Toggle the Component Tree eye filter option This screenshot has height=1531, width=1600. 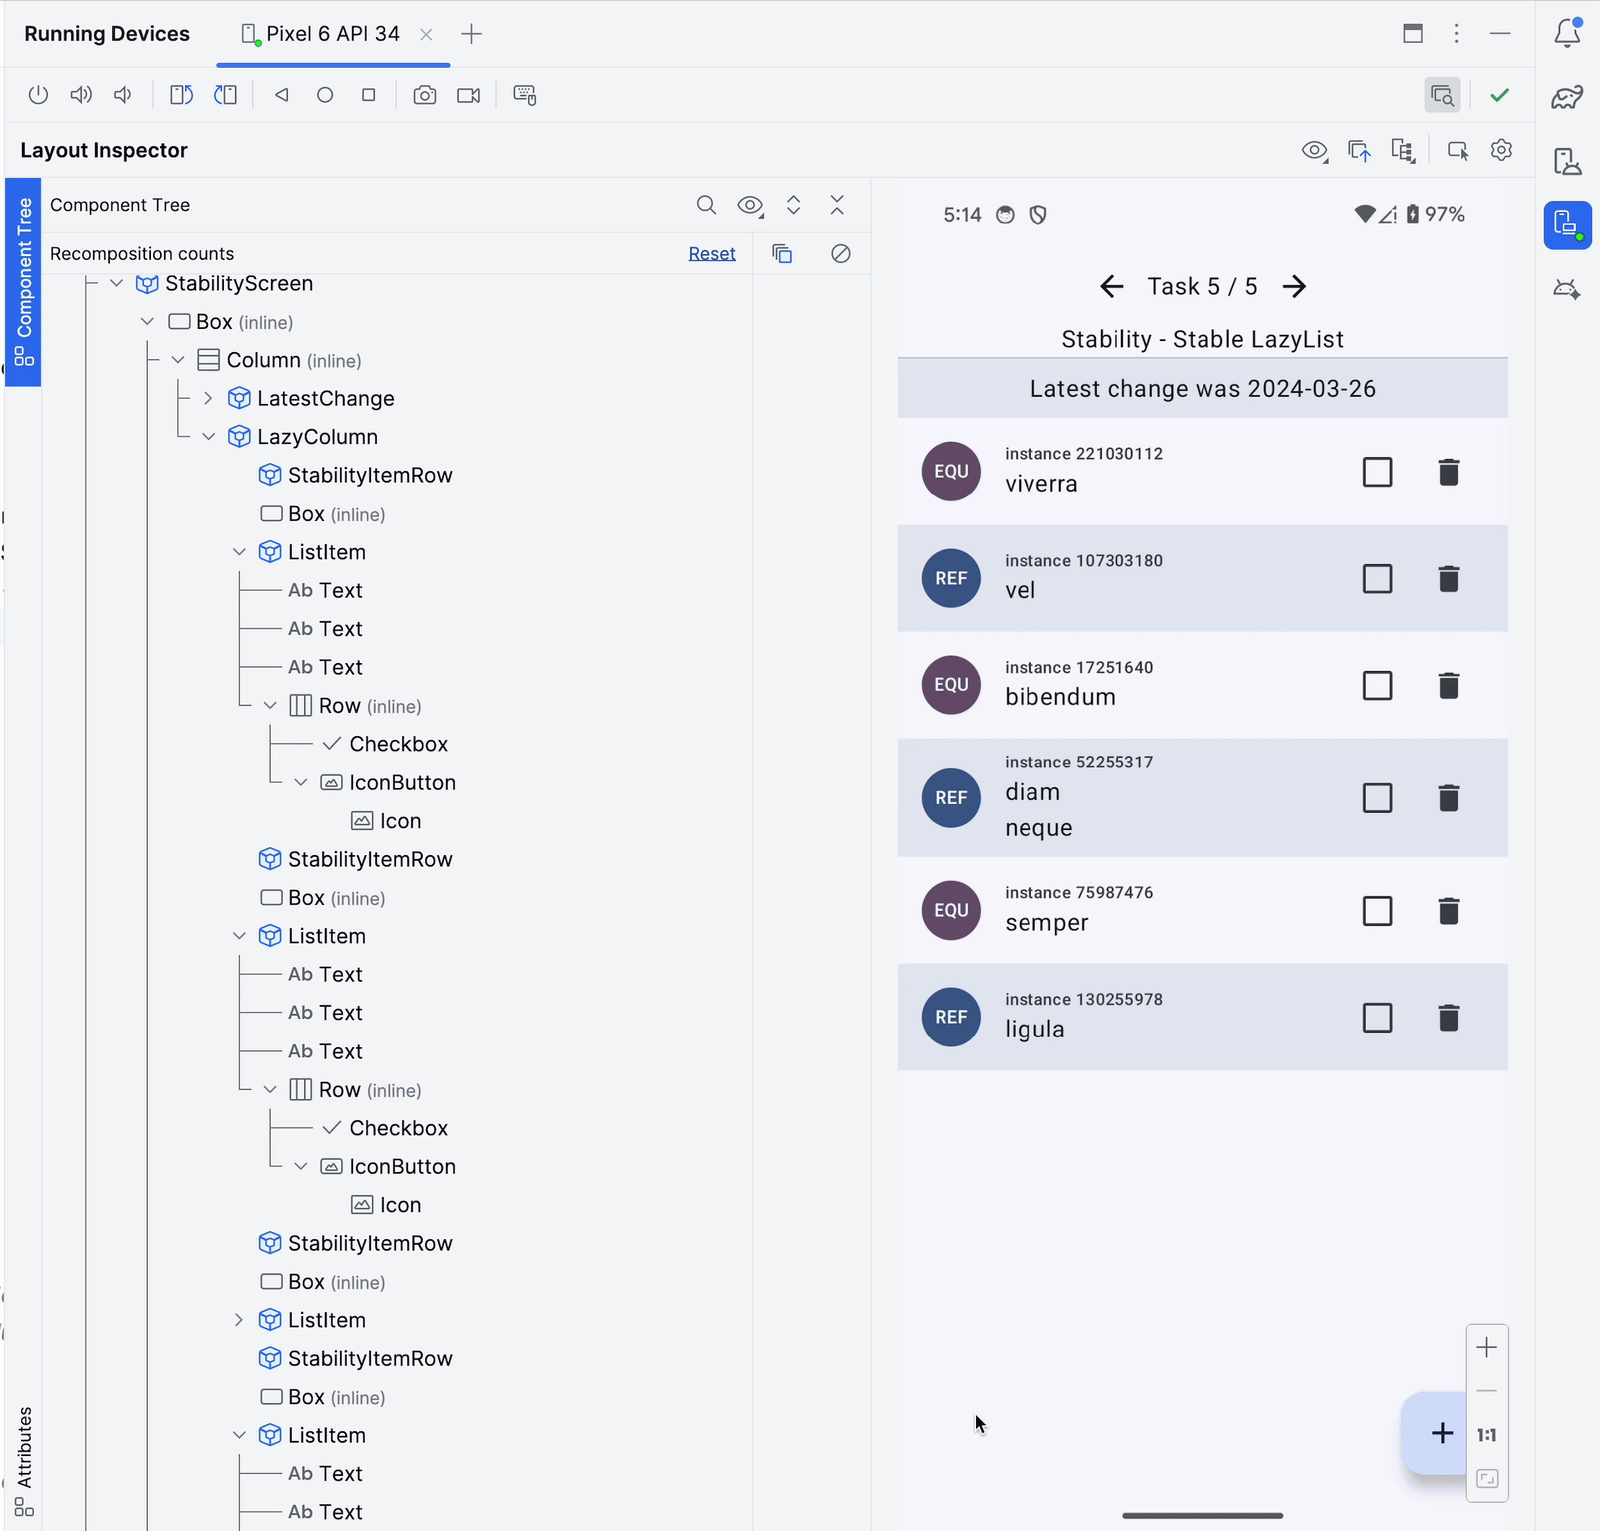(x=750, y=205)
